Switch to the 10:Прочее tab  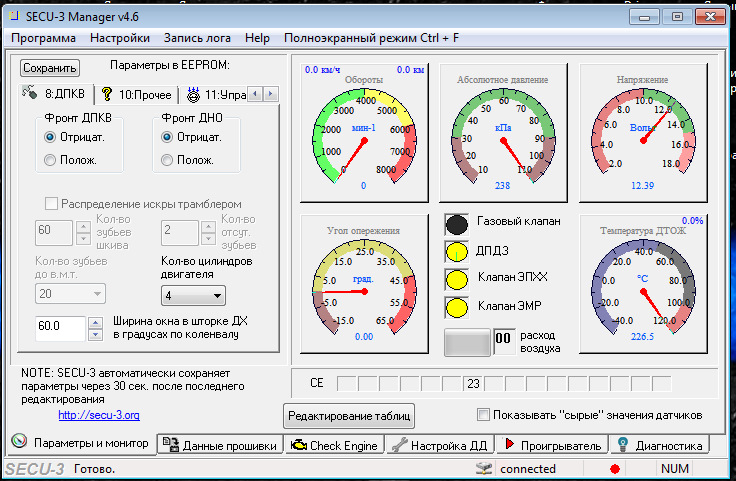pyautogui.click(x=137, y=95)
